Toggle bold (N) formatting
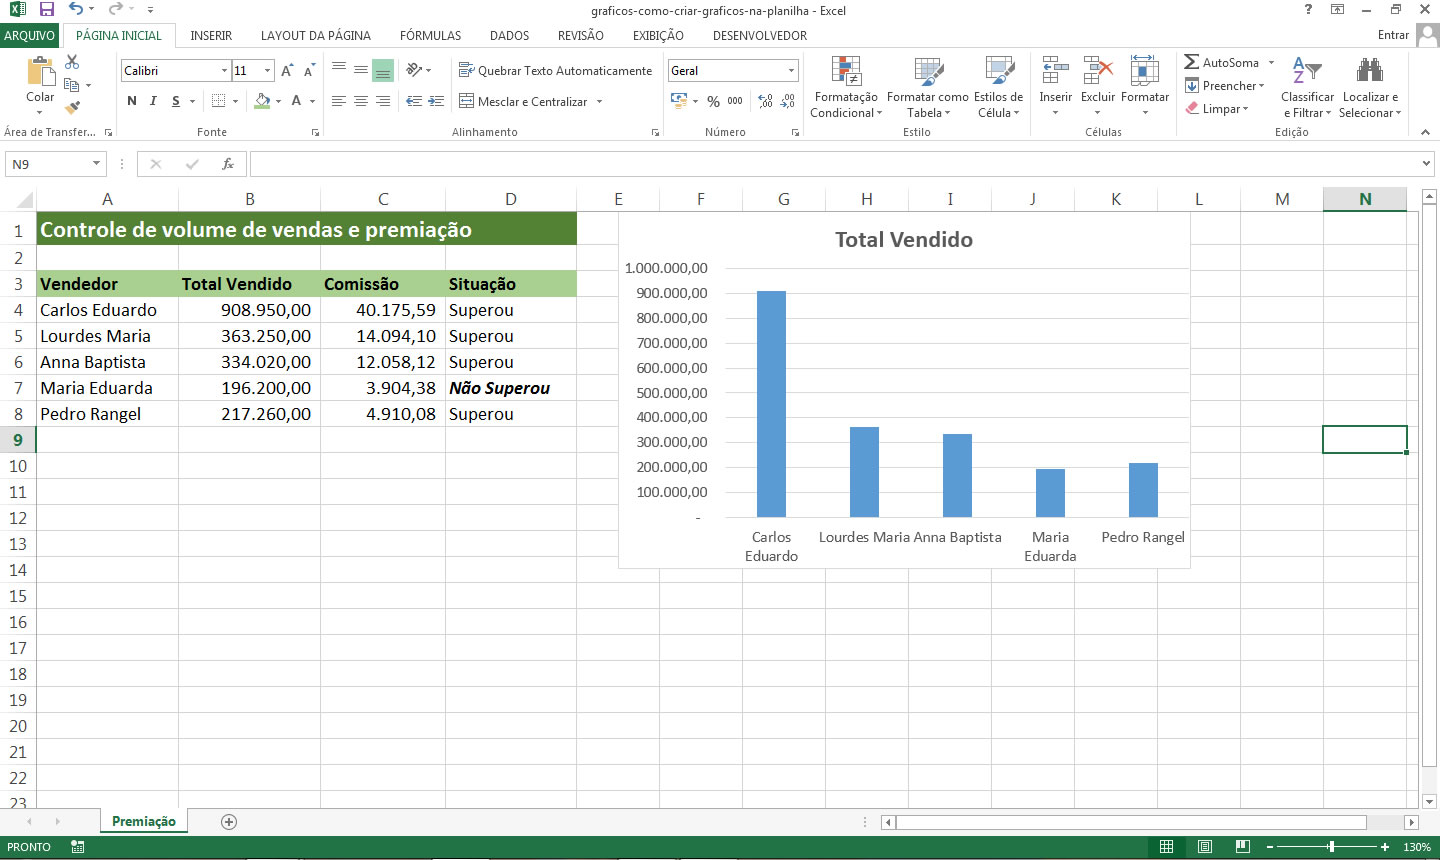Image resolution: width=1440 pixels, height=860 pixels. (132, 101)
